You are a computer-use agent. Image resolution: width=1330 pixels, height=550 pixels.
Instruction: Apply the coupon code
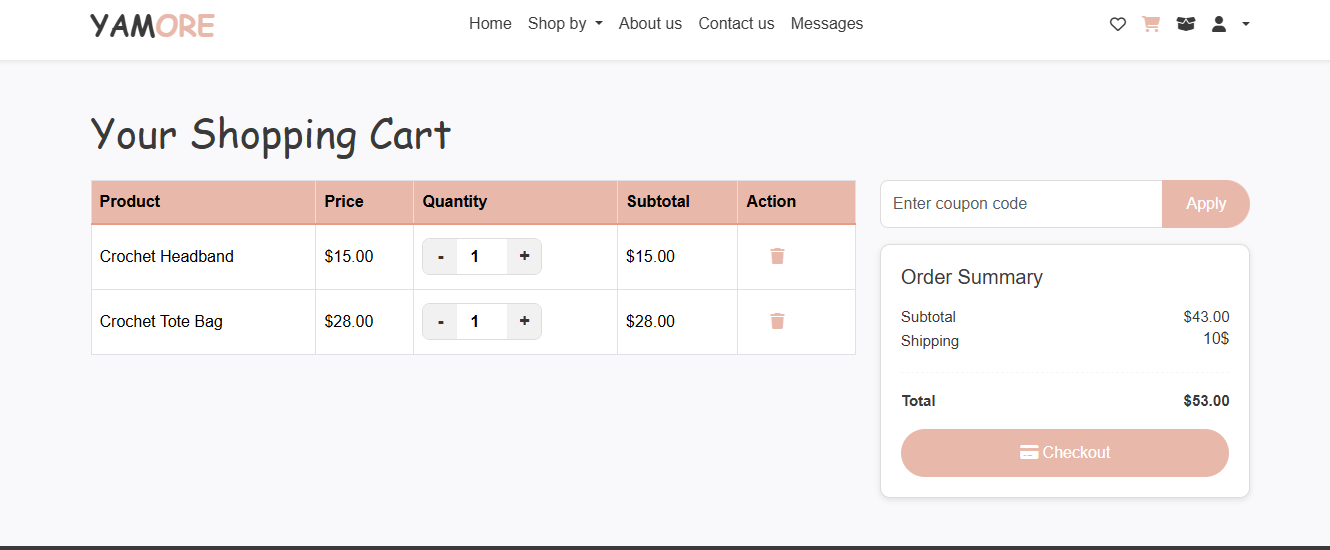tap(1205, 204)
